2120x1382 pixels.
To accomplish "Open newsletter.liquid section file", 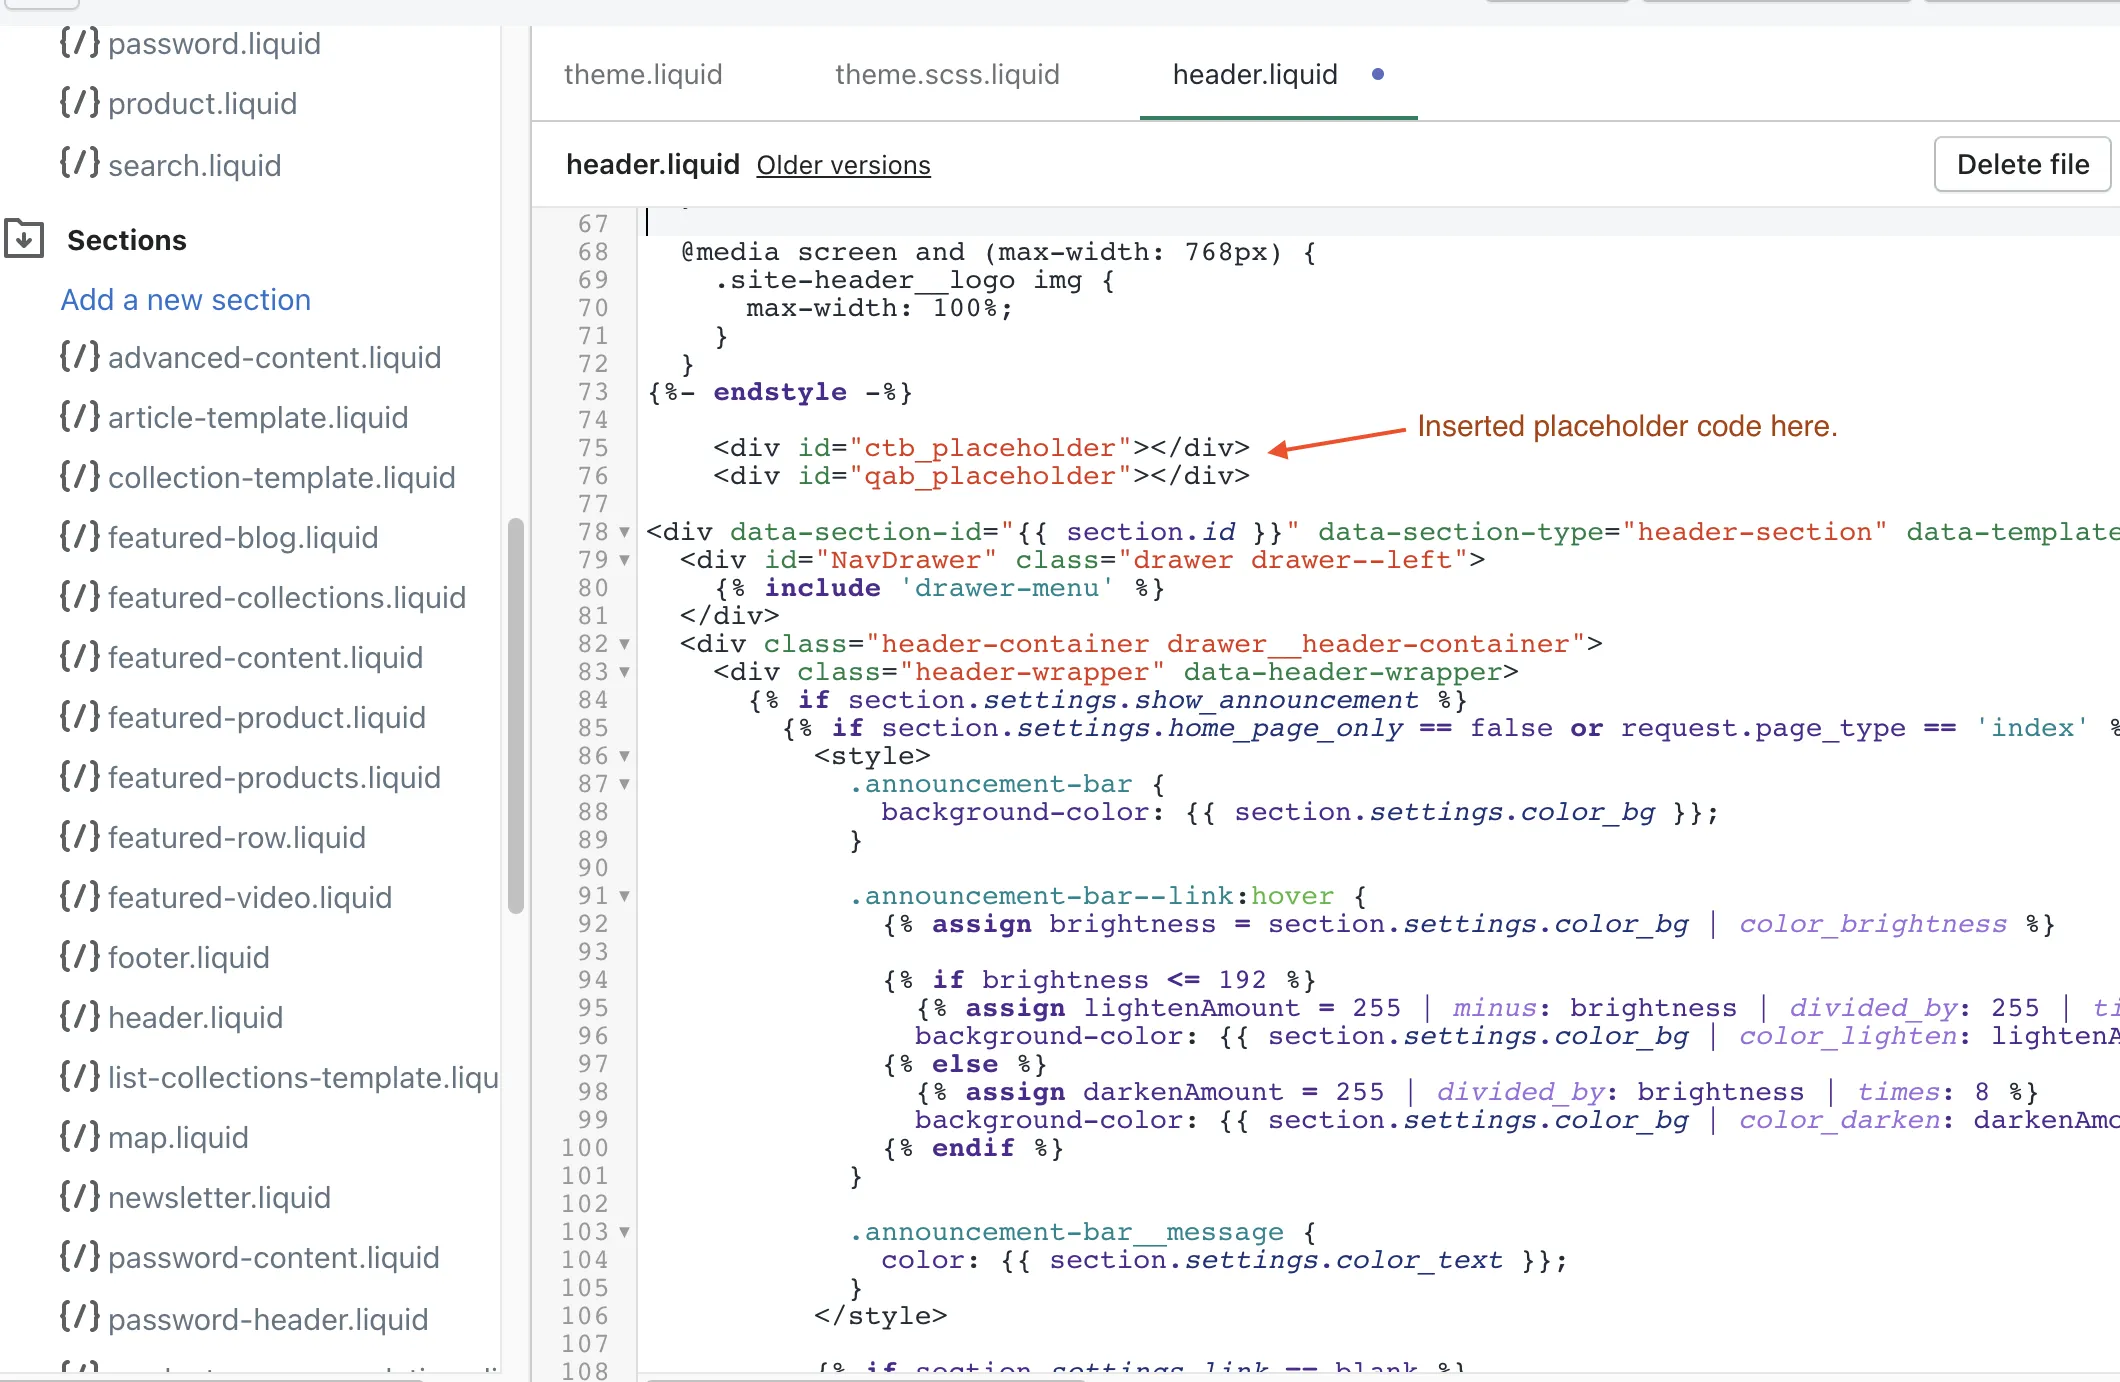I will tap(219, 1197).
